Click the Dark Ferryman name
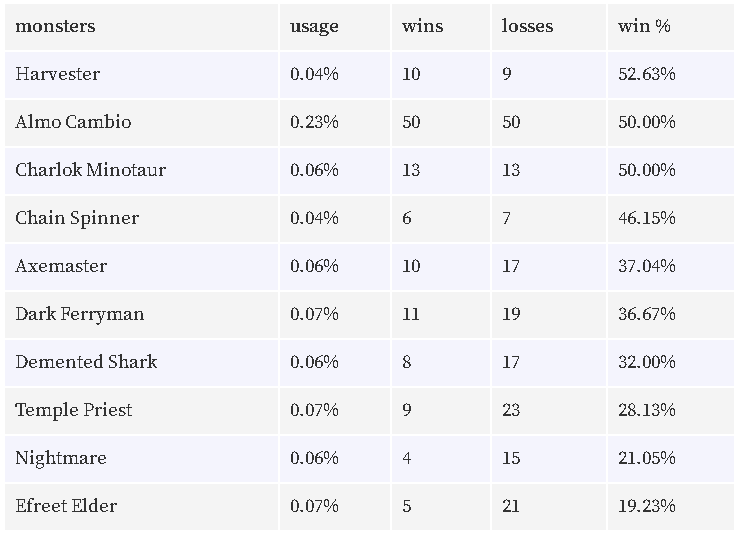 click(80, 314)
